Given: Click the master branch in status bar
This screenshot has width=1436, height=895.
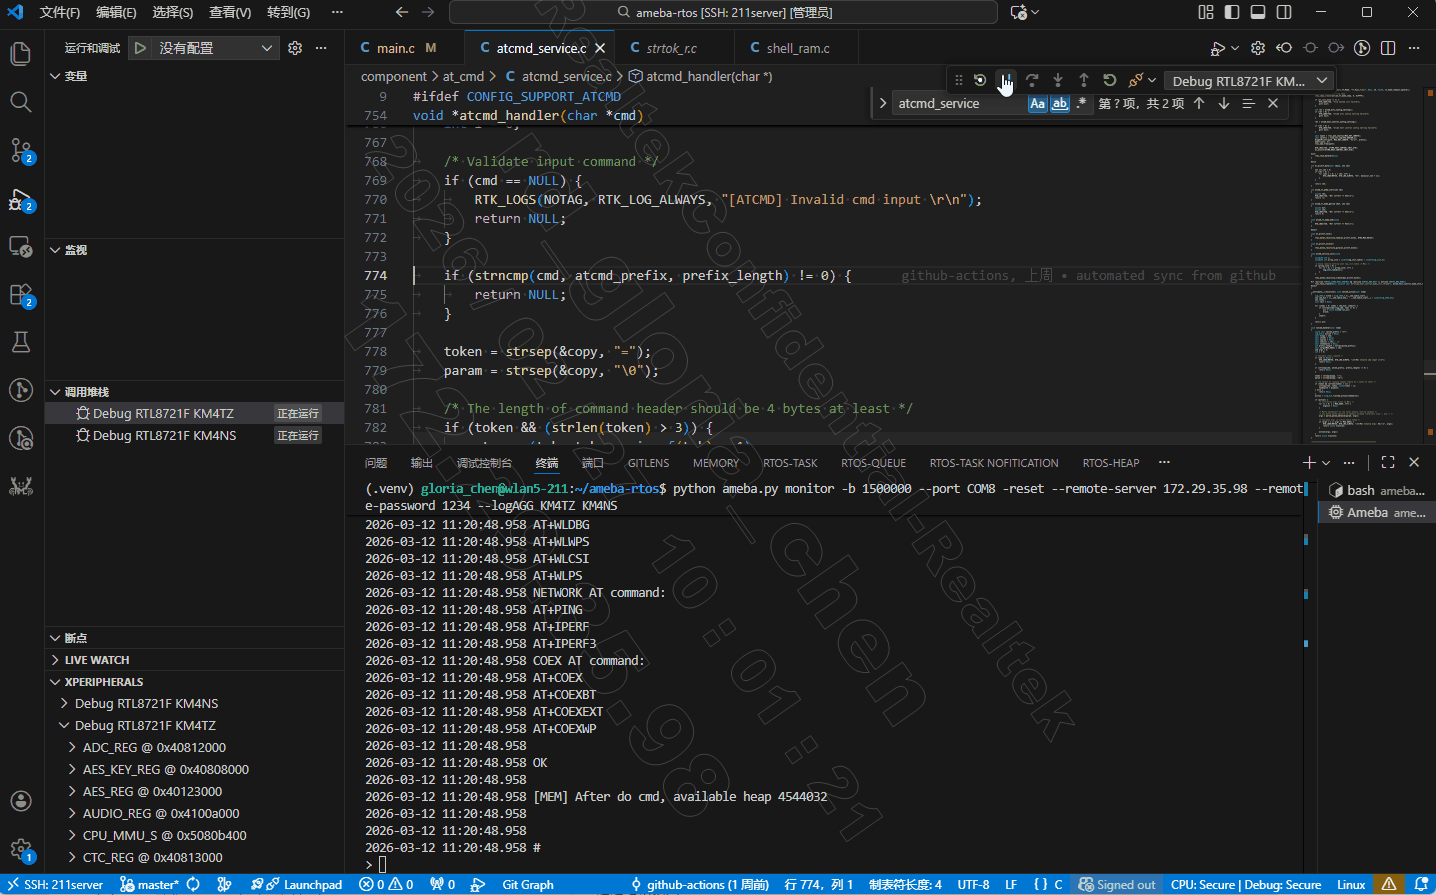Looking at the screenshot, I should click(x=149, y=885).
